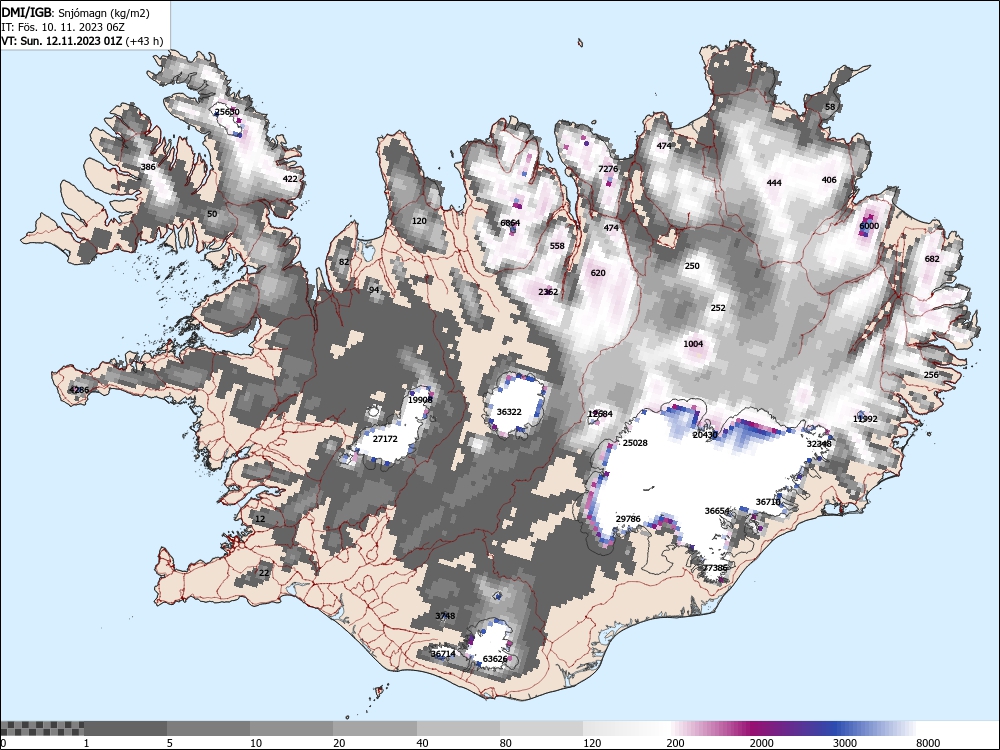Click the snow value '94' on the map
The width and height of the screenshot is (1000, 750).
pos(374,290)
